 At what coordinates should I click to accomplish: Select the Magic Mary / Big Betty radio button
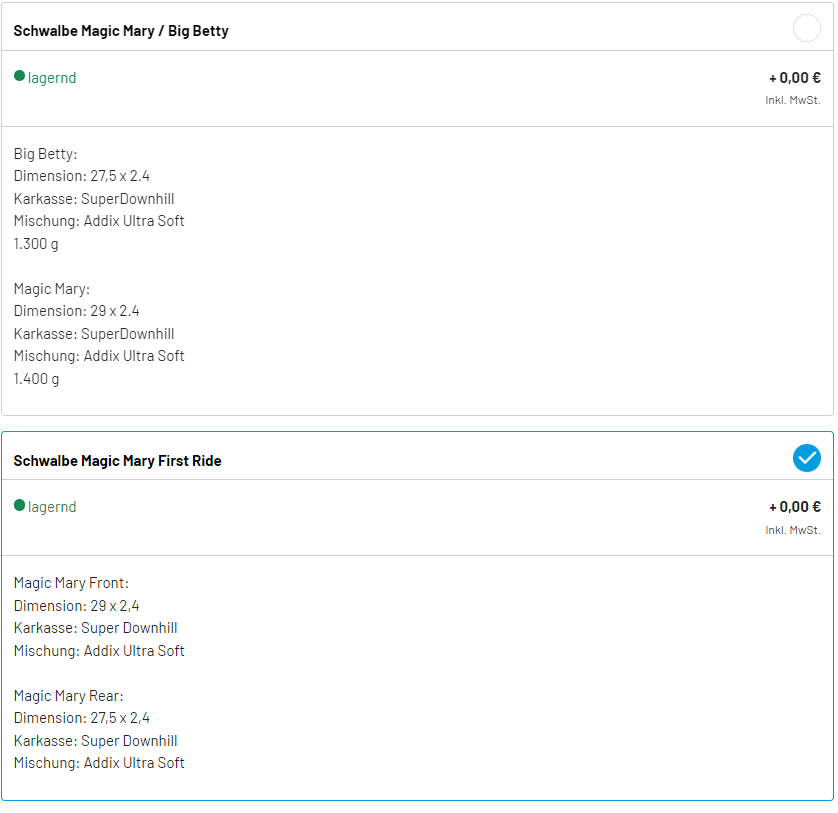click(x=806, y=29)
